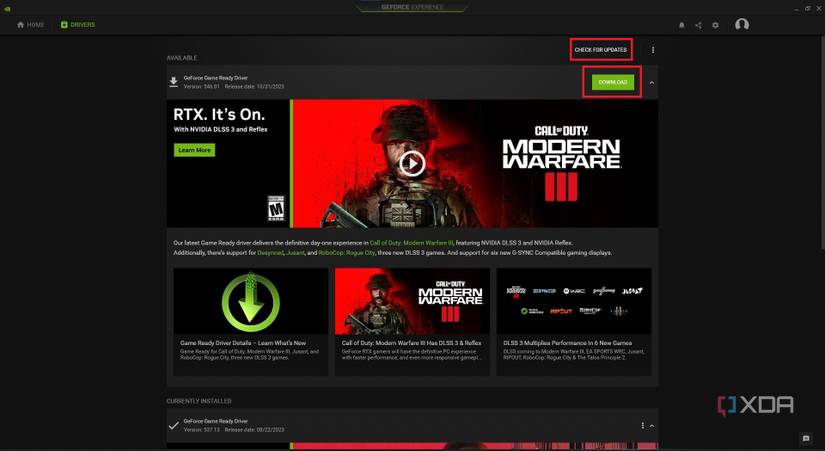The image size is (825, 451).
Task: Open the share overlay icon
Action: [698, 25]
